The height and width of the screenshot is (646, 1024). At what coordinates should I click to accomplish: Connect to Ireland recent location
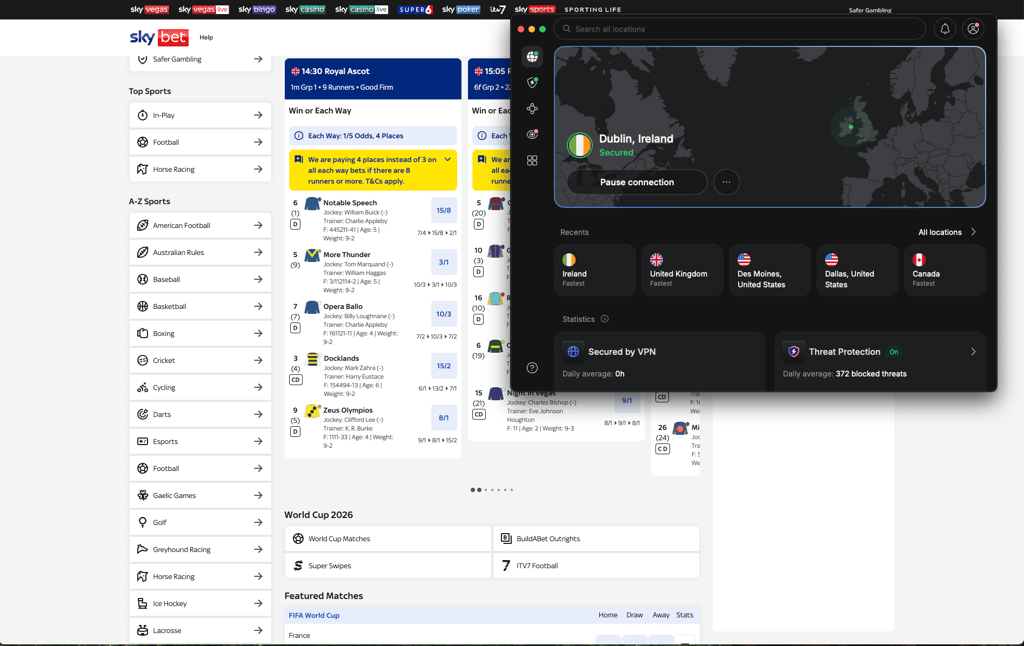tap(594, 270)
